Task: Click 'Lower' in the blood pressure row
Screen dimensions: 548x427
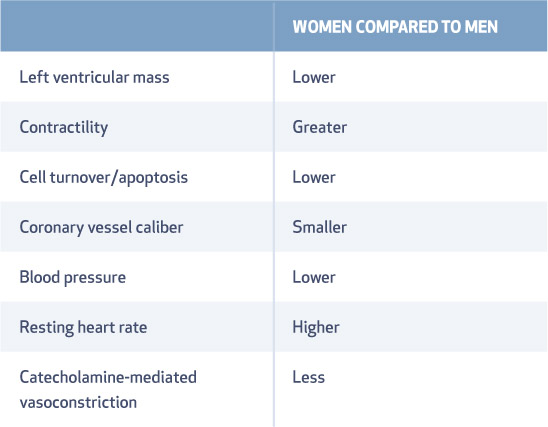Action: tap(314, 277)
